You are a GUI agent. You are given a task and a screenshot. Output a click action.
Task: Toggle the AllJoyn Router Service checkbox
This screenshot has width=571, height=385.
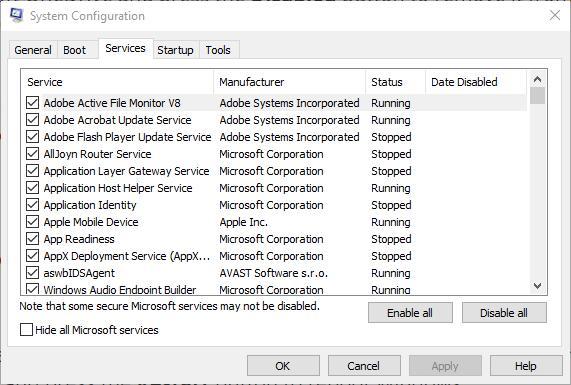pos(32,154)
